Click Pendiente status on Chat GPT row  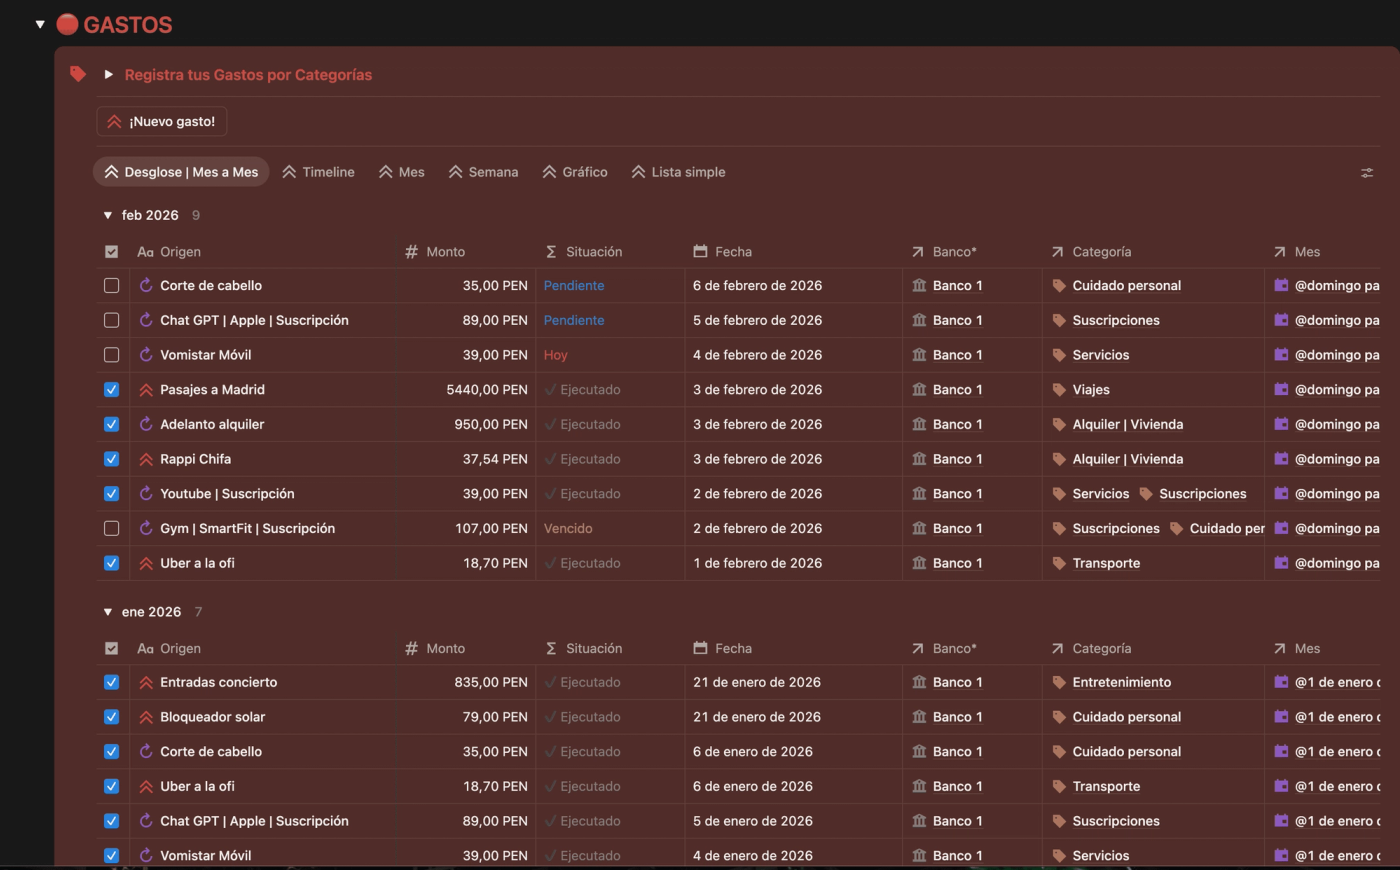click(574, 320)
